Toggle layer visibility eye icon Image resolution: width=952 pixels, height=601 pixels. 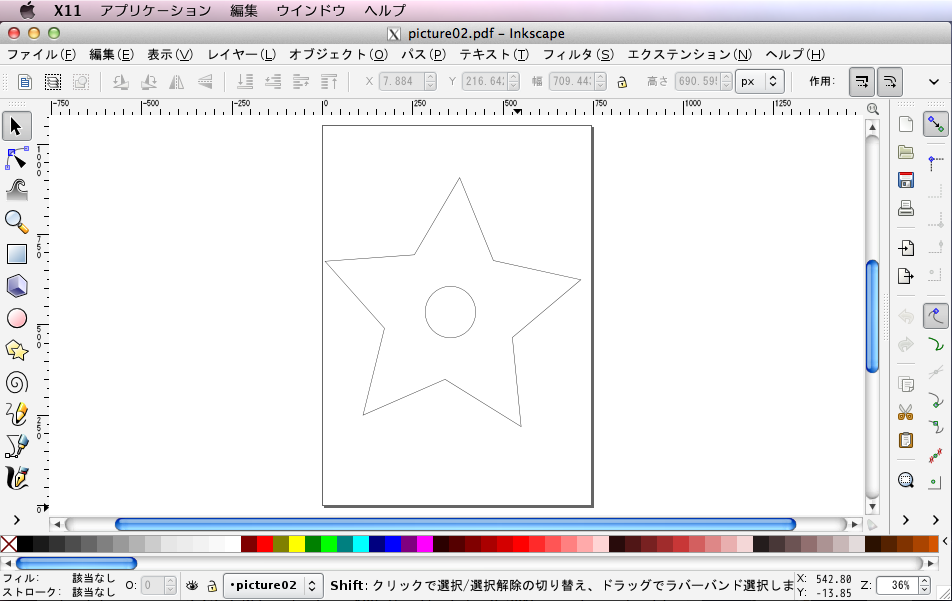[x=192, y=585]
